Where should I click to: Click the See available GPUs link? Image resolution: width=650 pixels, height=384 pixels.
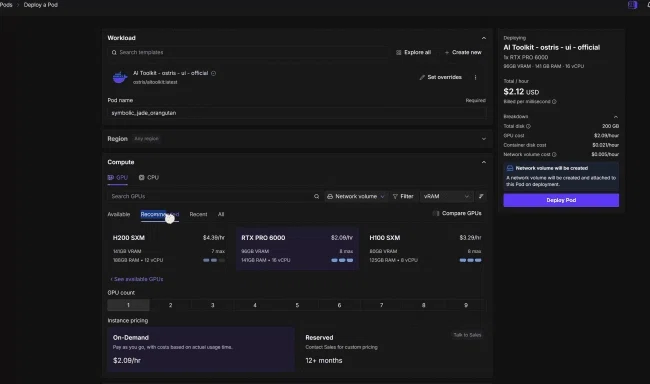point(137,279)
